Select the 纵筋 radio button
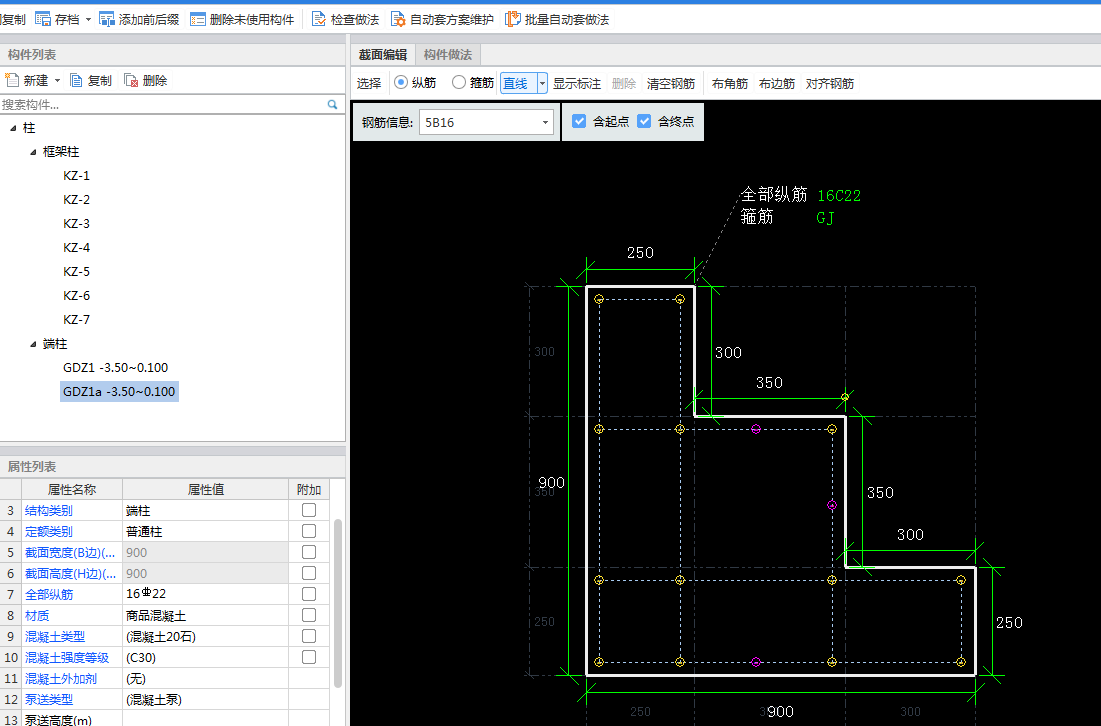 tap(401, 83)
